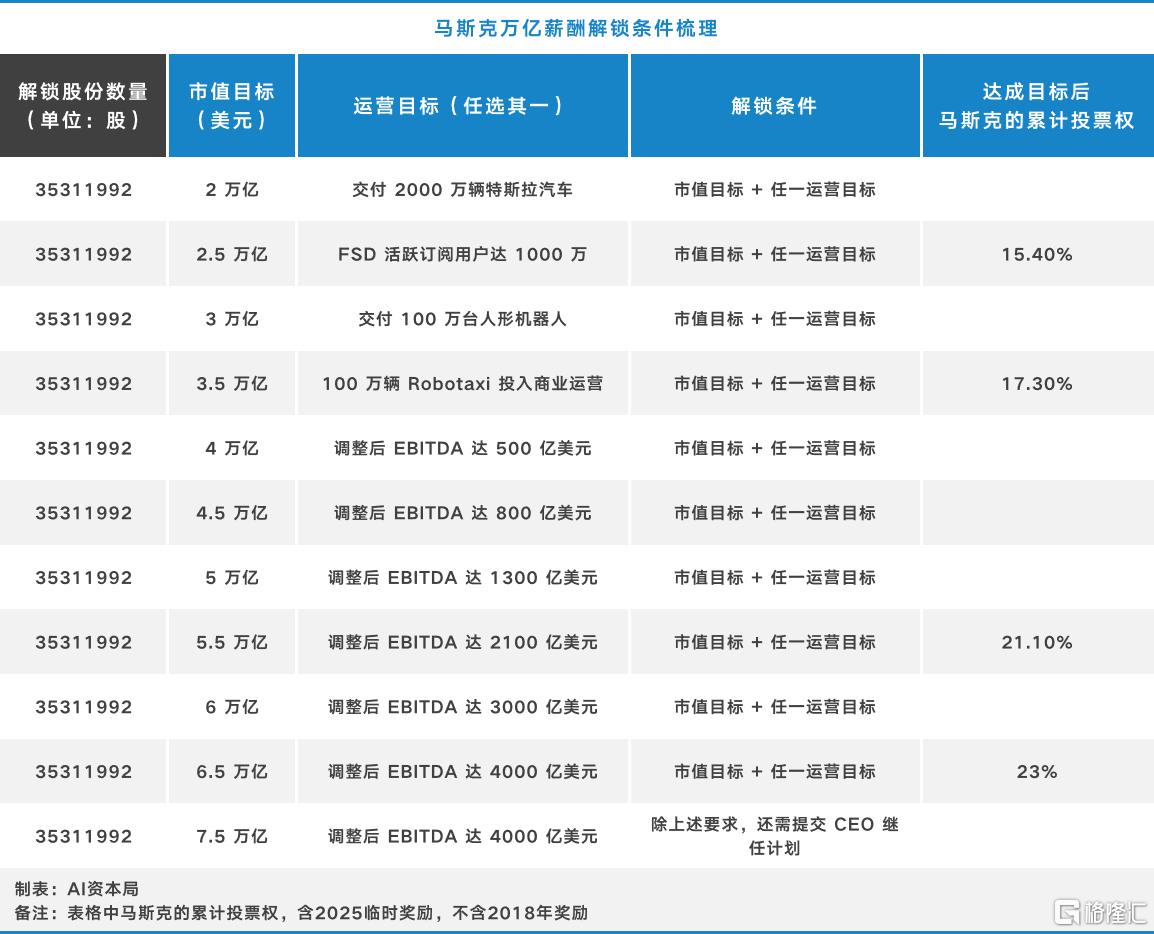The width and height of the screenshot is (1154, 934).
Task: Select the 调整后 EBITDA 达 500 亿美元 cell
Action: [x=463, y=448]
